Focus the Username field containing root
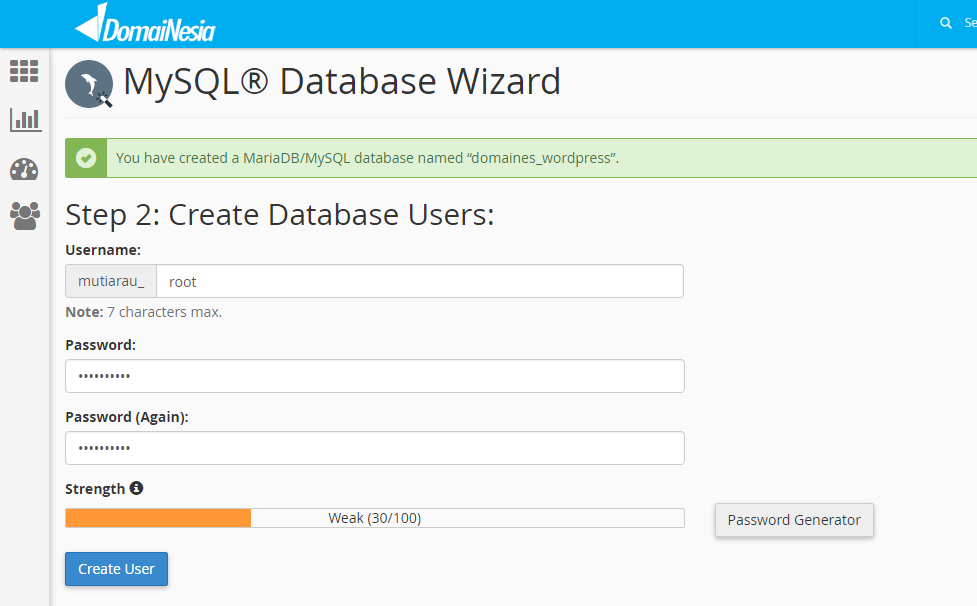977x606 pixels. (420, 282)
